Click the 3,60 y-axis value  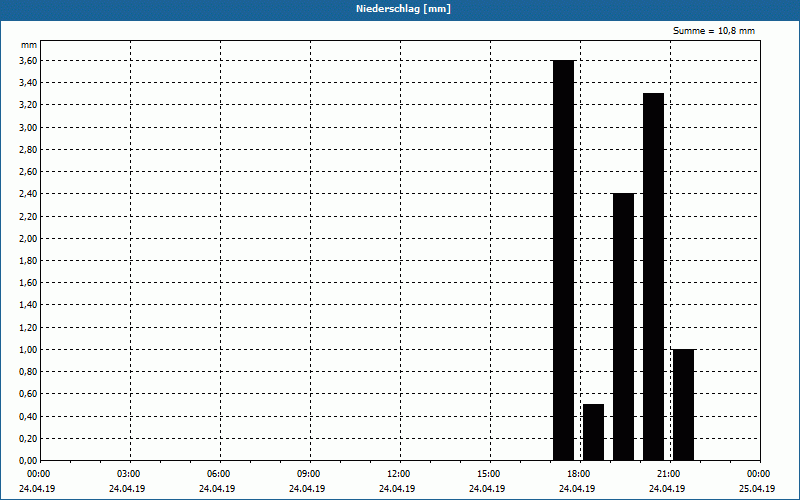pos(28,60)
